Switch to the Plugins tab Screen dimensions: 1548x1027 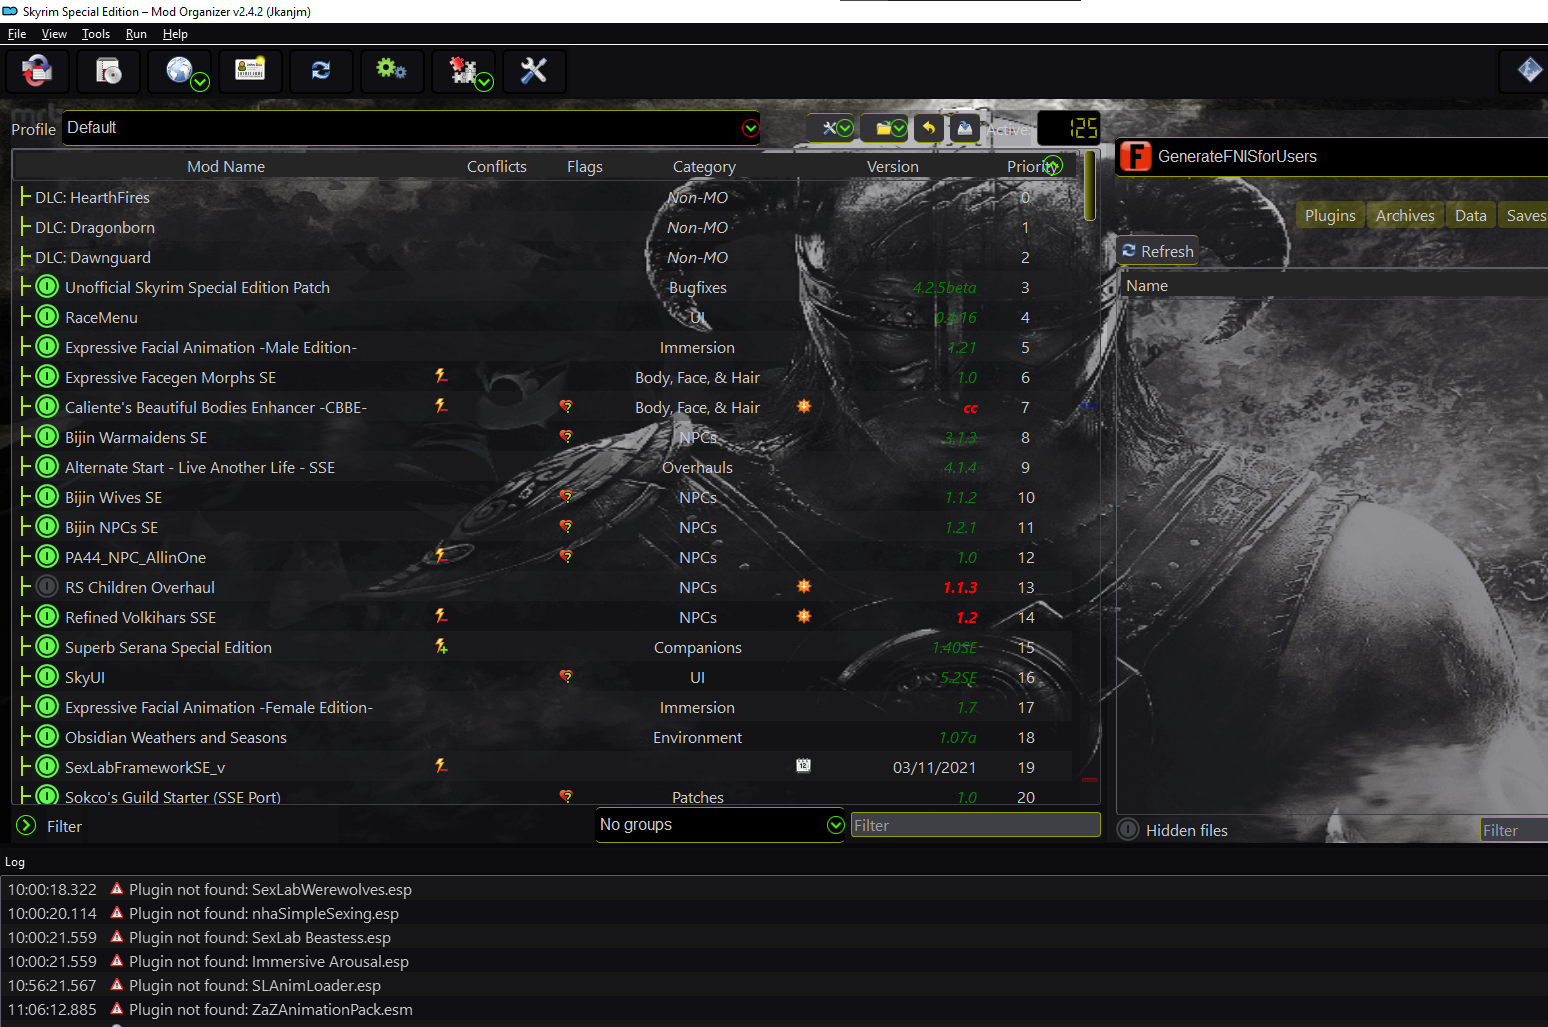1330,215
